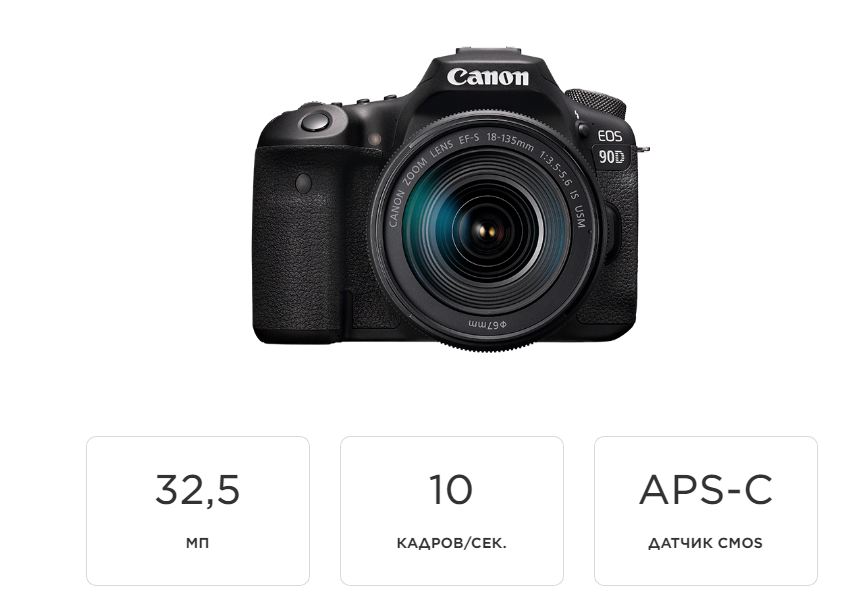
Task: Click the large number 10
Action: [451, 490]
